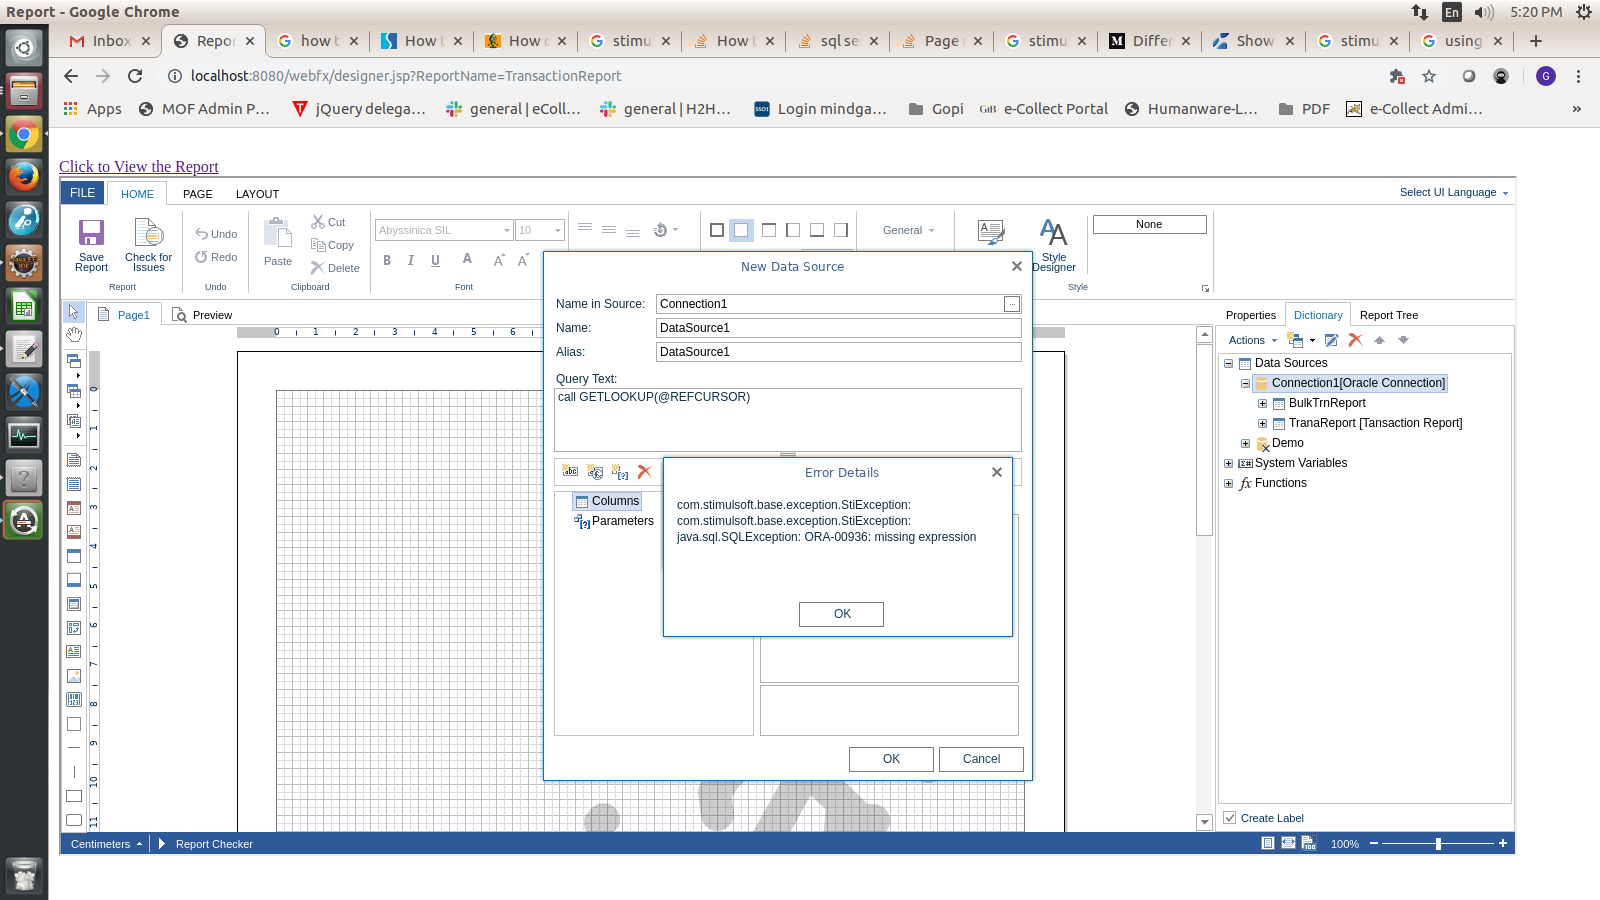Expand the System Variables node
Image resolution: width=1600 pixels, height=900 pixels.
point(1228,463)
